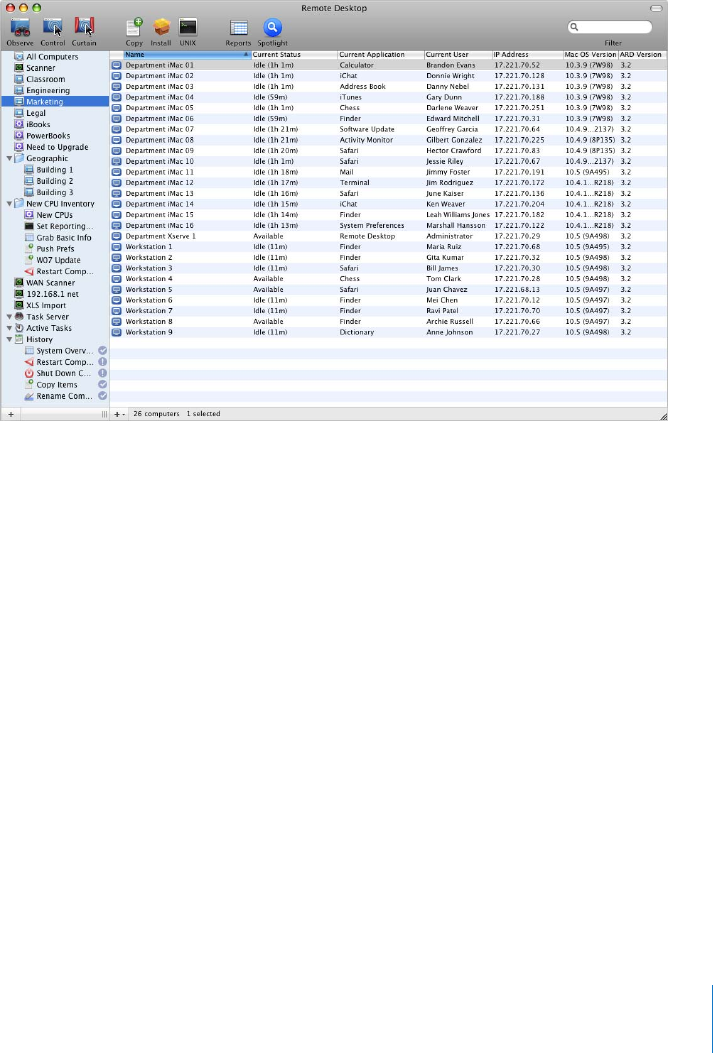
Task: Select the Need to Upgrade list
Action: (55, 147)
